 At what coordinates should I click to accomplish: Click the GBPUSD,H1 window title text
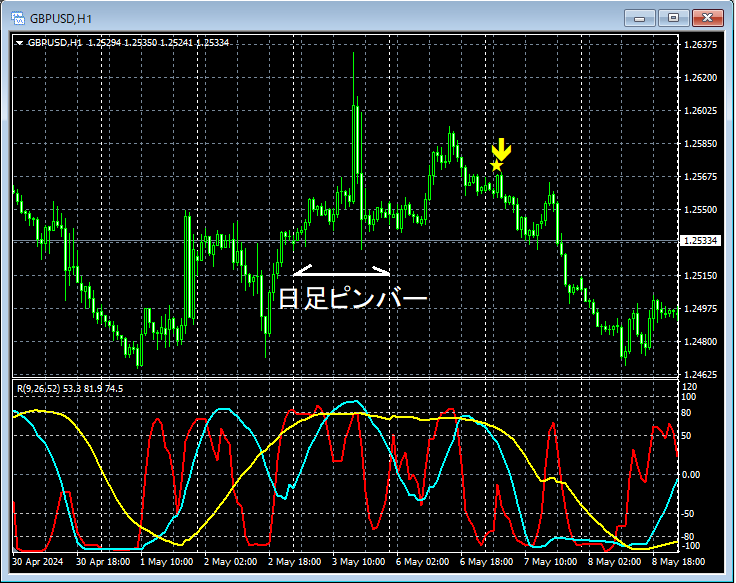point(61,19)
